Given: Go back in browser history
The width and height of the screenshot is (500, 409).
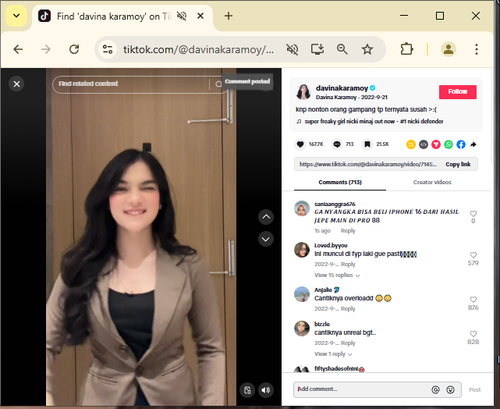Looking at the screenshot, I should (x=18, y=49).
